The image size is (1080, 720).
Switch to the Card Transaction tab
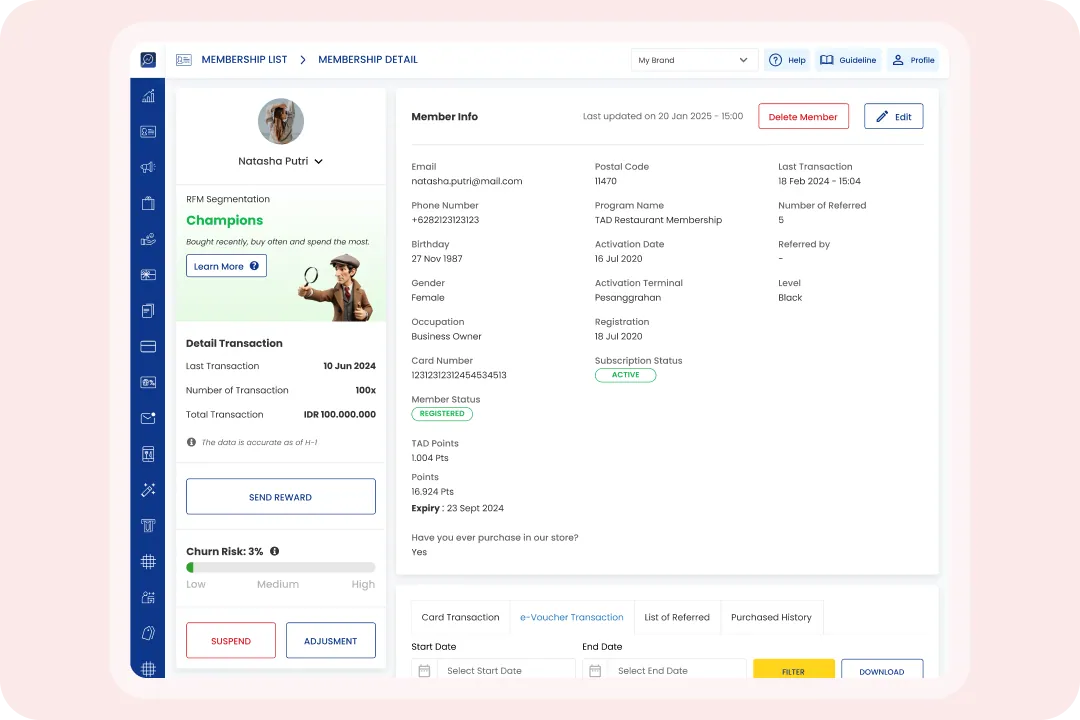point(460,617)
